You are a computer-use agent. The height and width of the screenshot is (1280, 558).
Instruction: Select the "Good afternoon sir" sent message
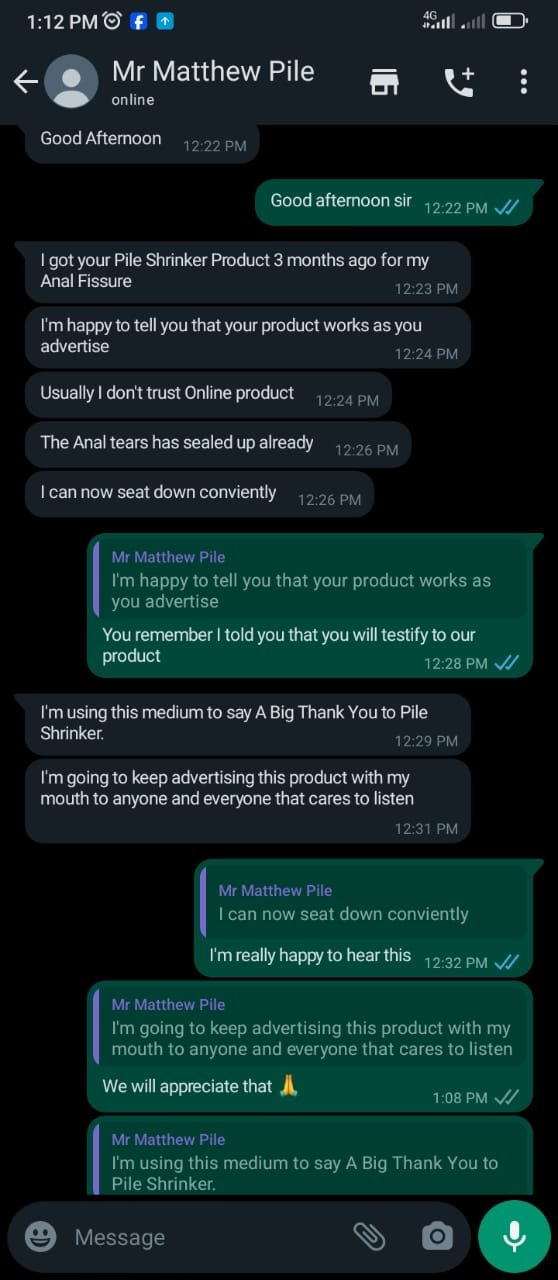click(x=398, y=203)
